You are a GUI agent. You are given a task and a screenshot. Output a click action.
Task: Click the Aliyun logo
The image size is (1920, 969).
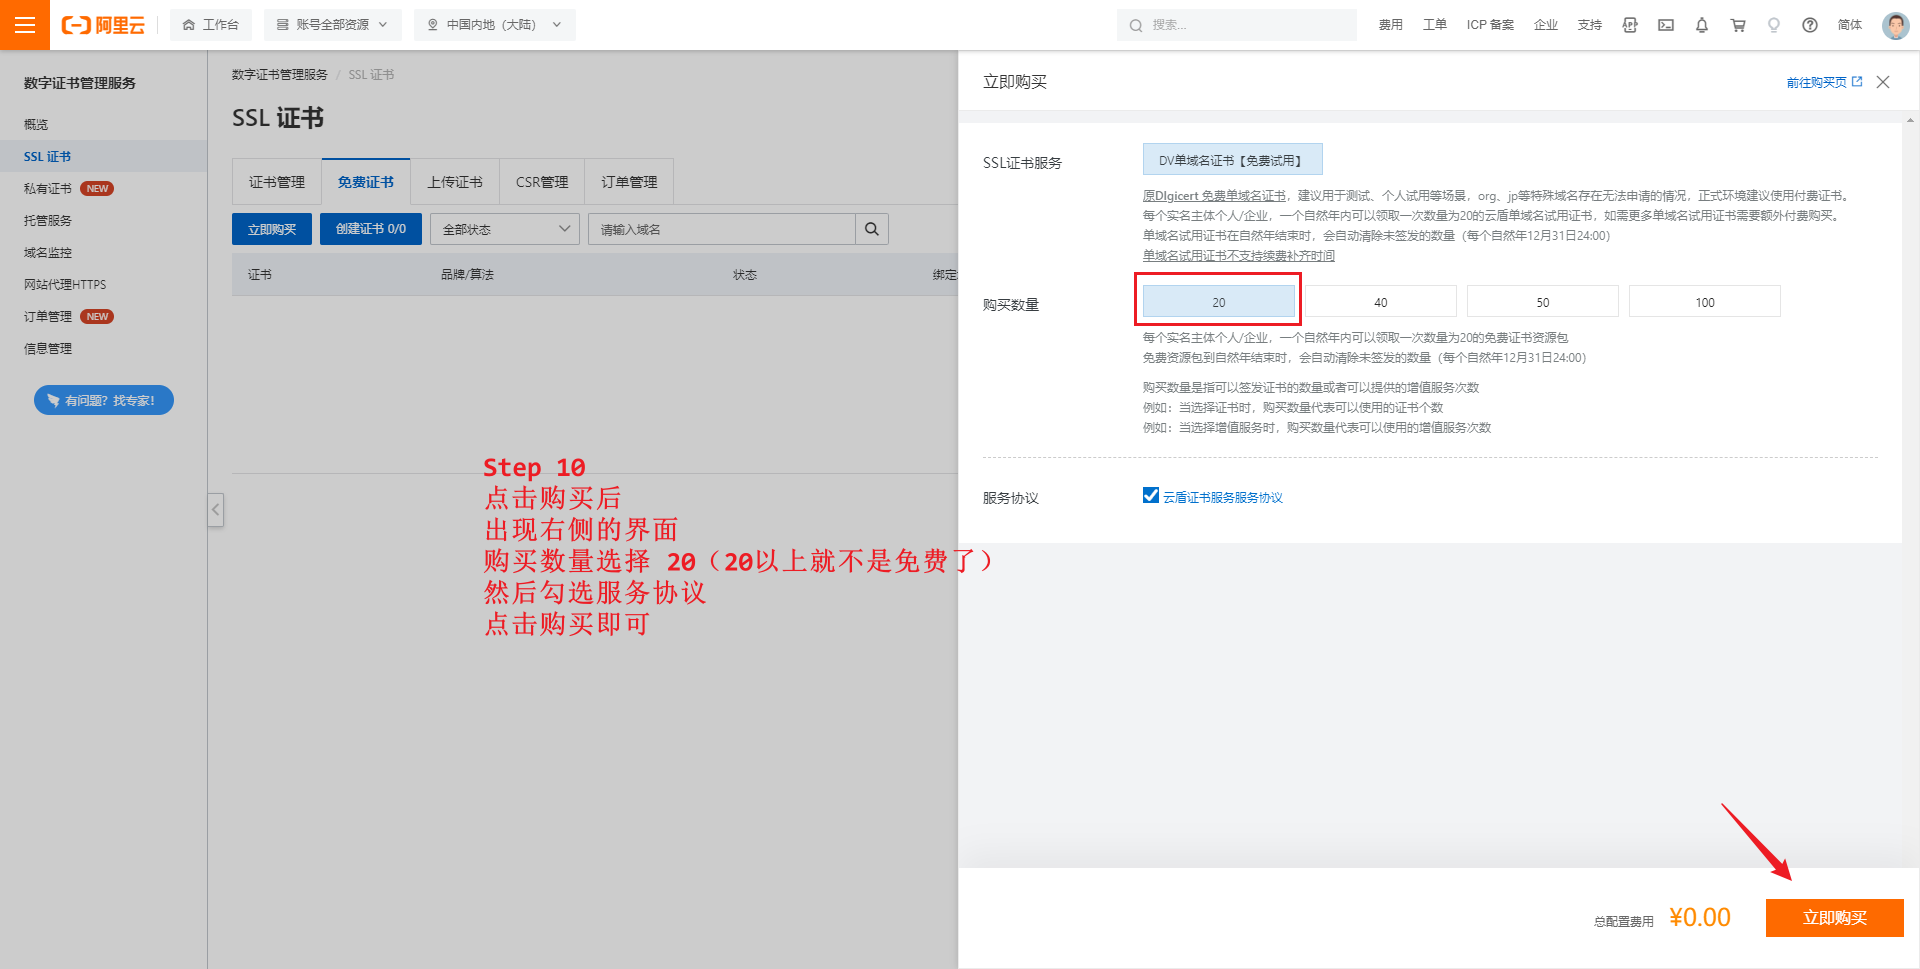(x=103, y=25)
